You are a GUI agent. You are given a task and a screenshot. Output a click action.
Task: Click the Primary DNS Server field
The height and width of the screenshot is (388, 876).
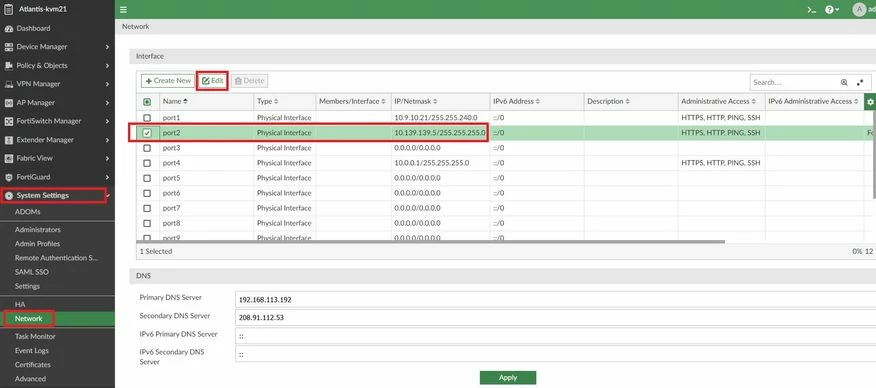click(555, 300)
